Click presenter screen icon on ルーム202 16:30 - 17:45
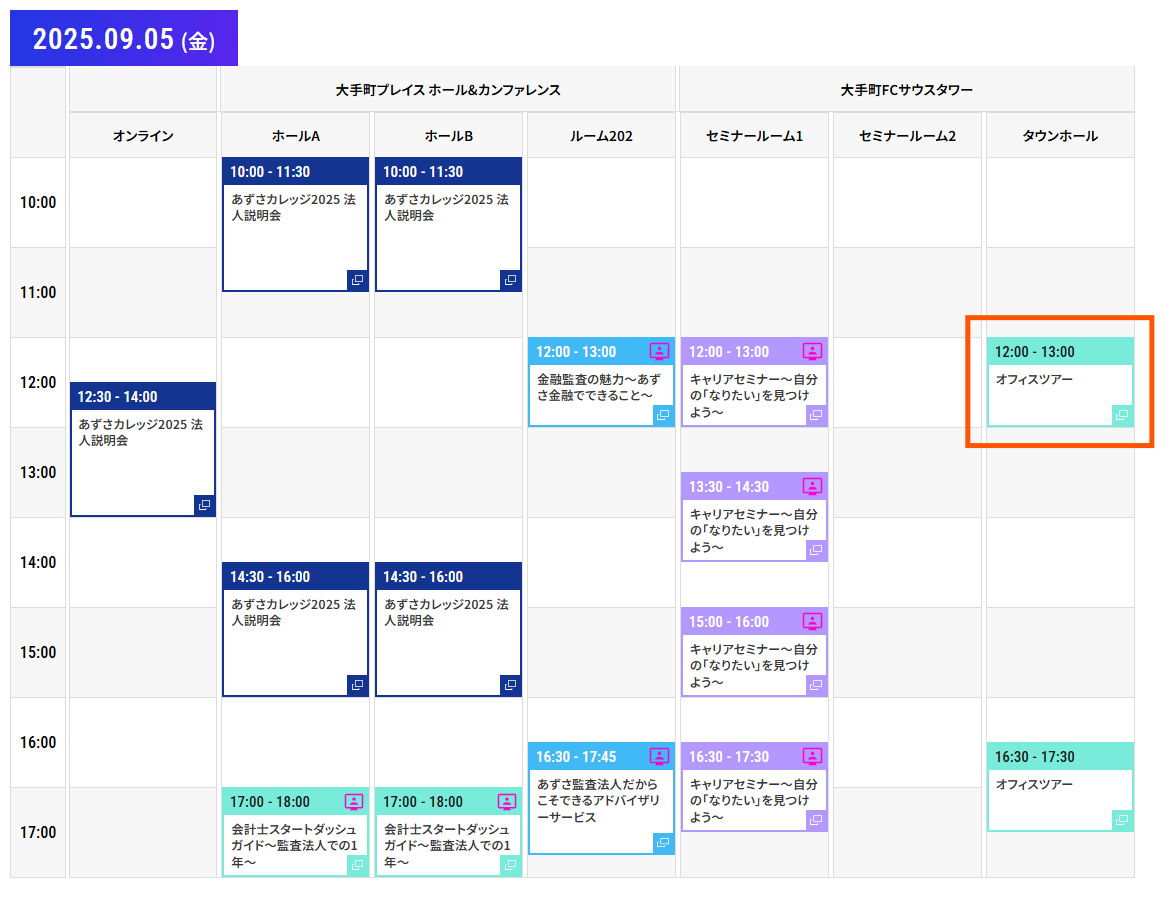The image size is (1167, 901). (659, 757)
